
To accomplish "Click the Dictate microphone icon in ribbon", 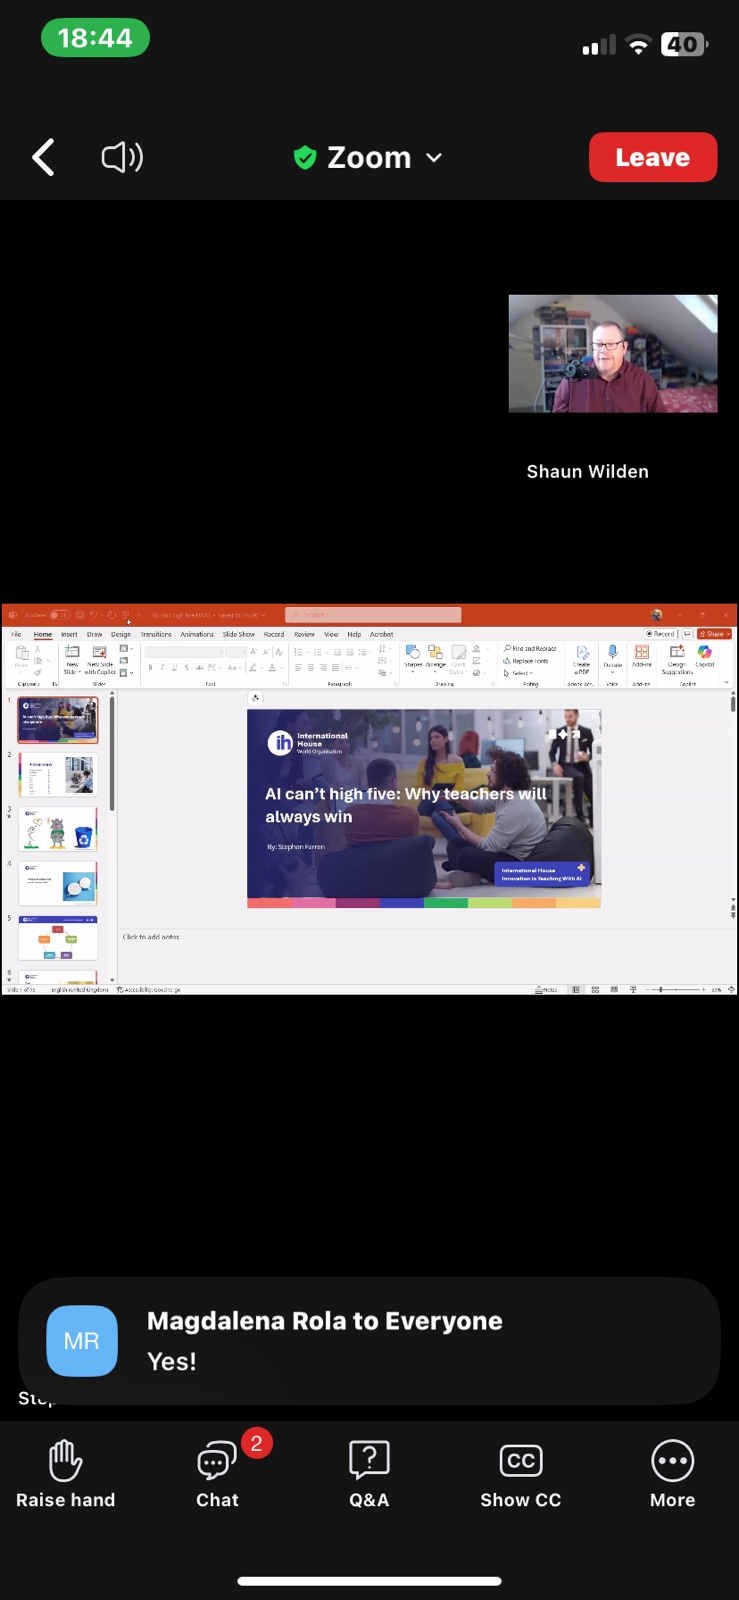I will pos(613,653).
